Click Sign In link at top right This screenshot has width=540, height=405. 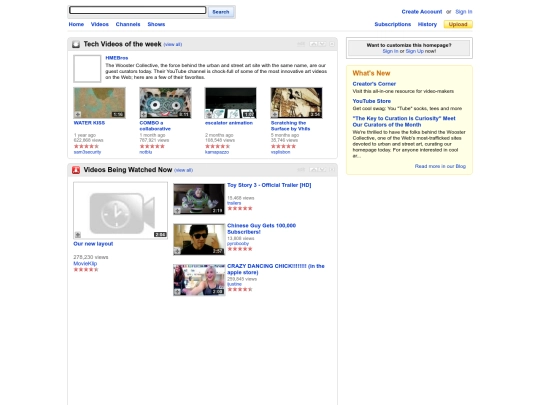click(x=464, y=12)
